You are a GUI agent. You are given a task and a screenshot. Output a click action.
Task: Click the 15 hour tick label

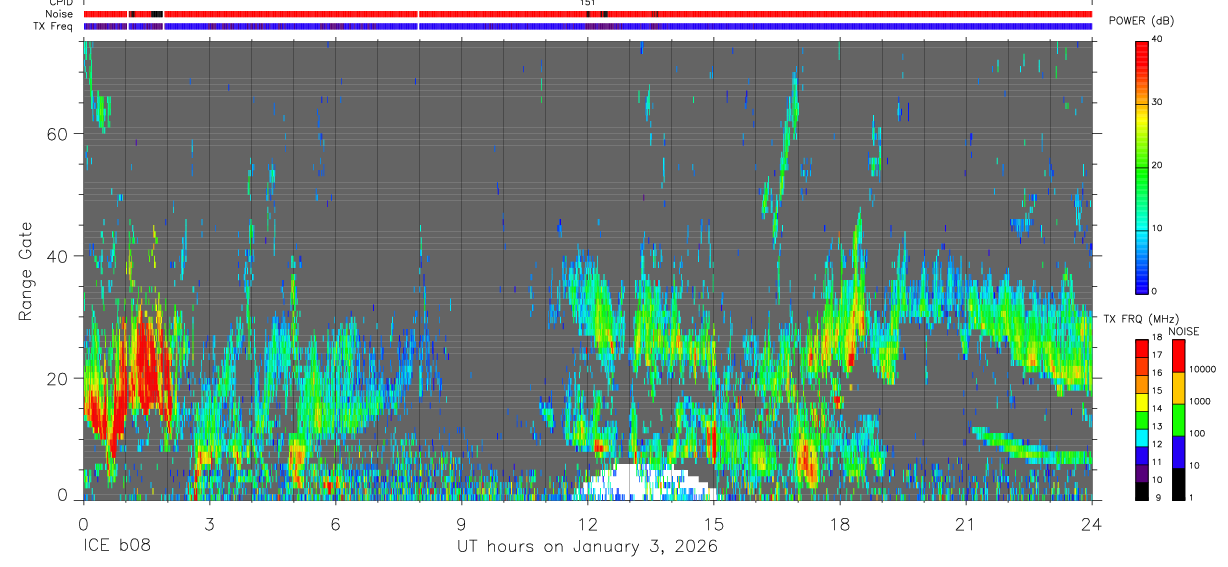(713, 524)
